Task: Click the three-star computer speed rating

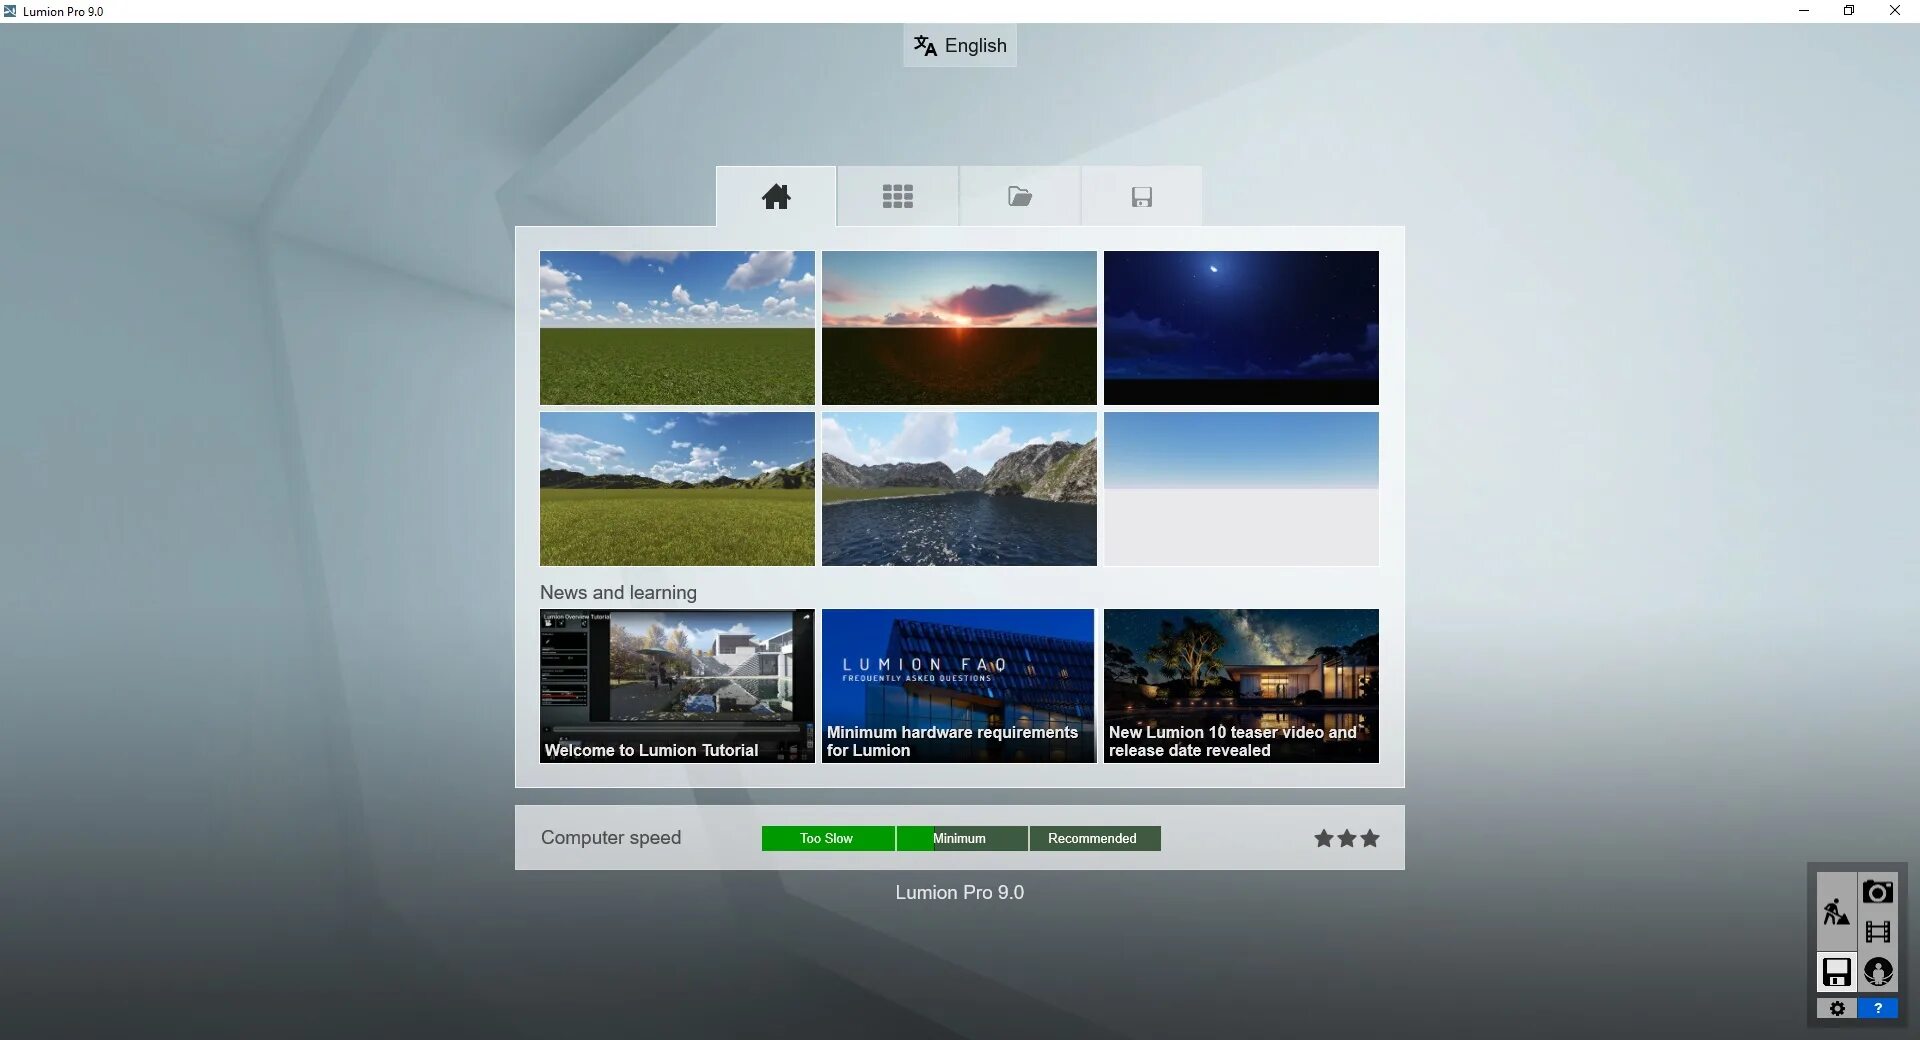Action: 1346,838
